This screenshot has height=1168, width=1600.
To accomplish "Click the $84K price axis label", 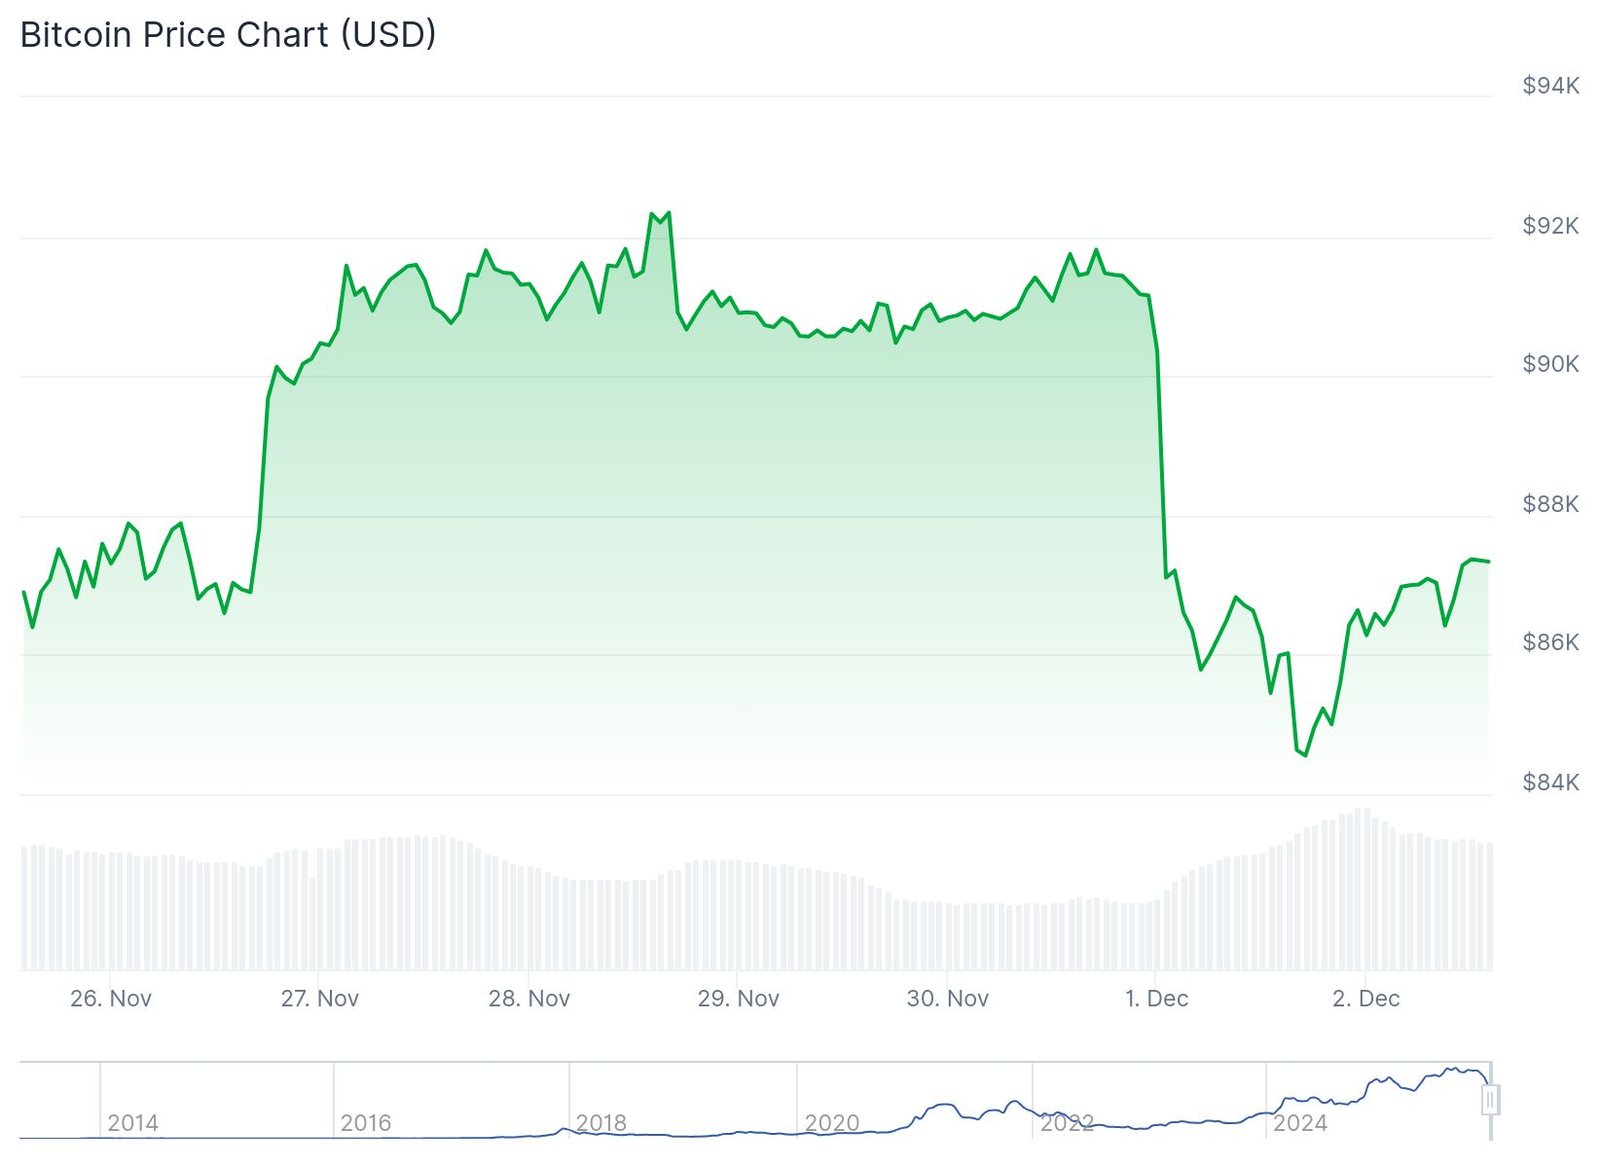I will pyautogui.click(x=1550, y=782).
